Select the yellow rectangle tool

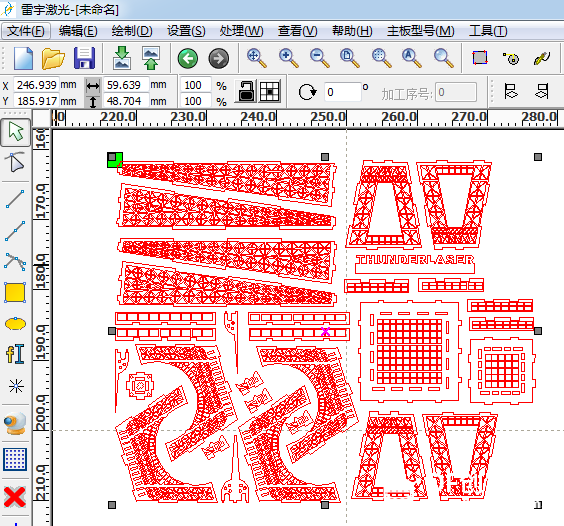[x=15, y=292]
